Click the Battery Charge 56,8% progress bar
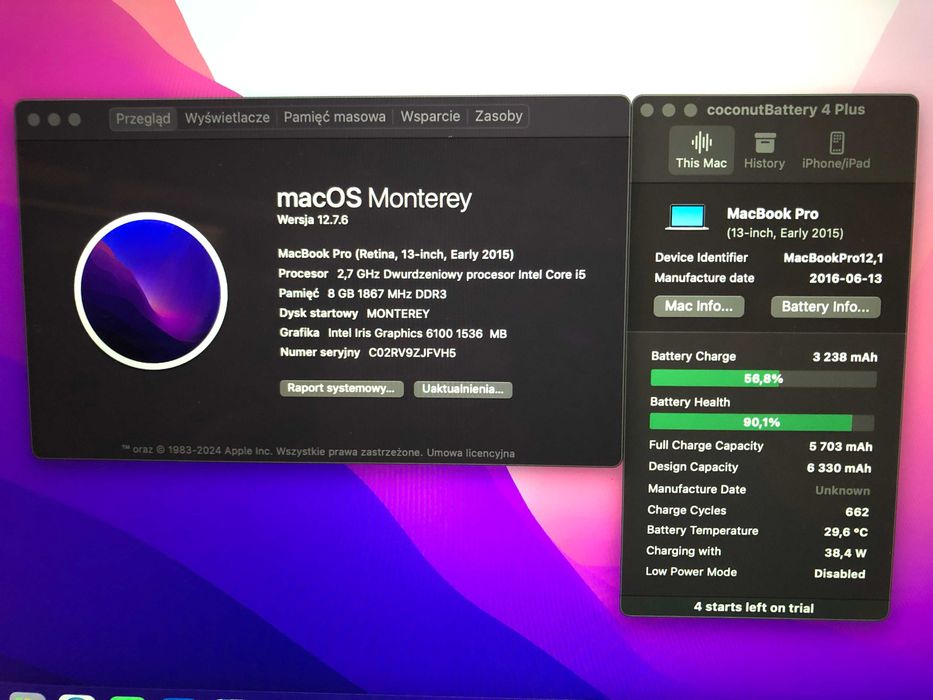This screenshot has width=933, height=700. (x=763, y=379)
